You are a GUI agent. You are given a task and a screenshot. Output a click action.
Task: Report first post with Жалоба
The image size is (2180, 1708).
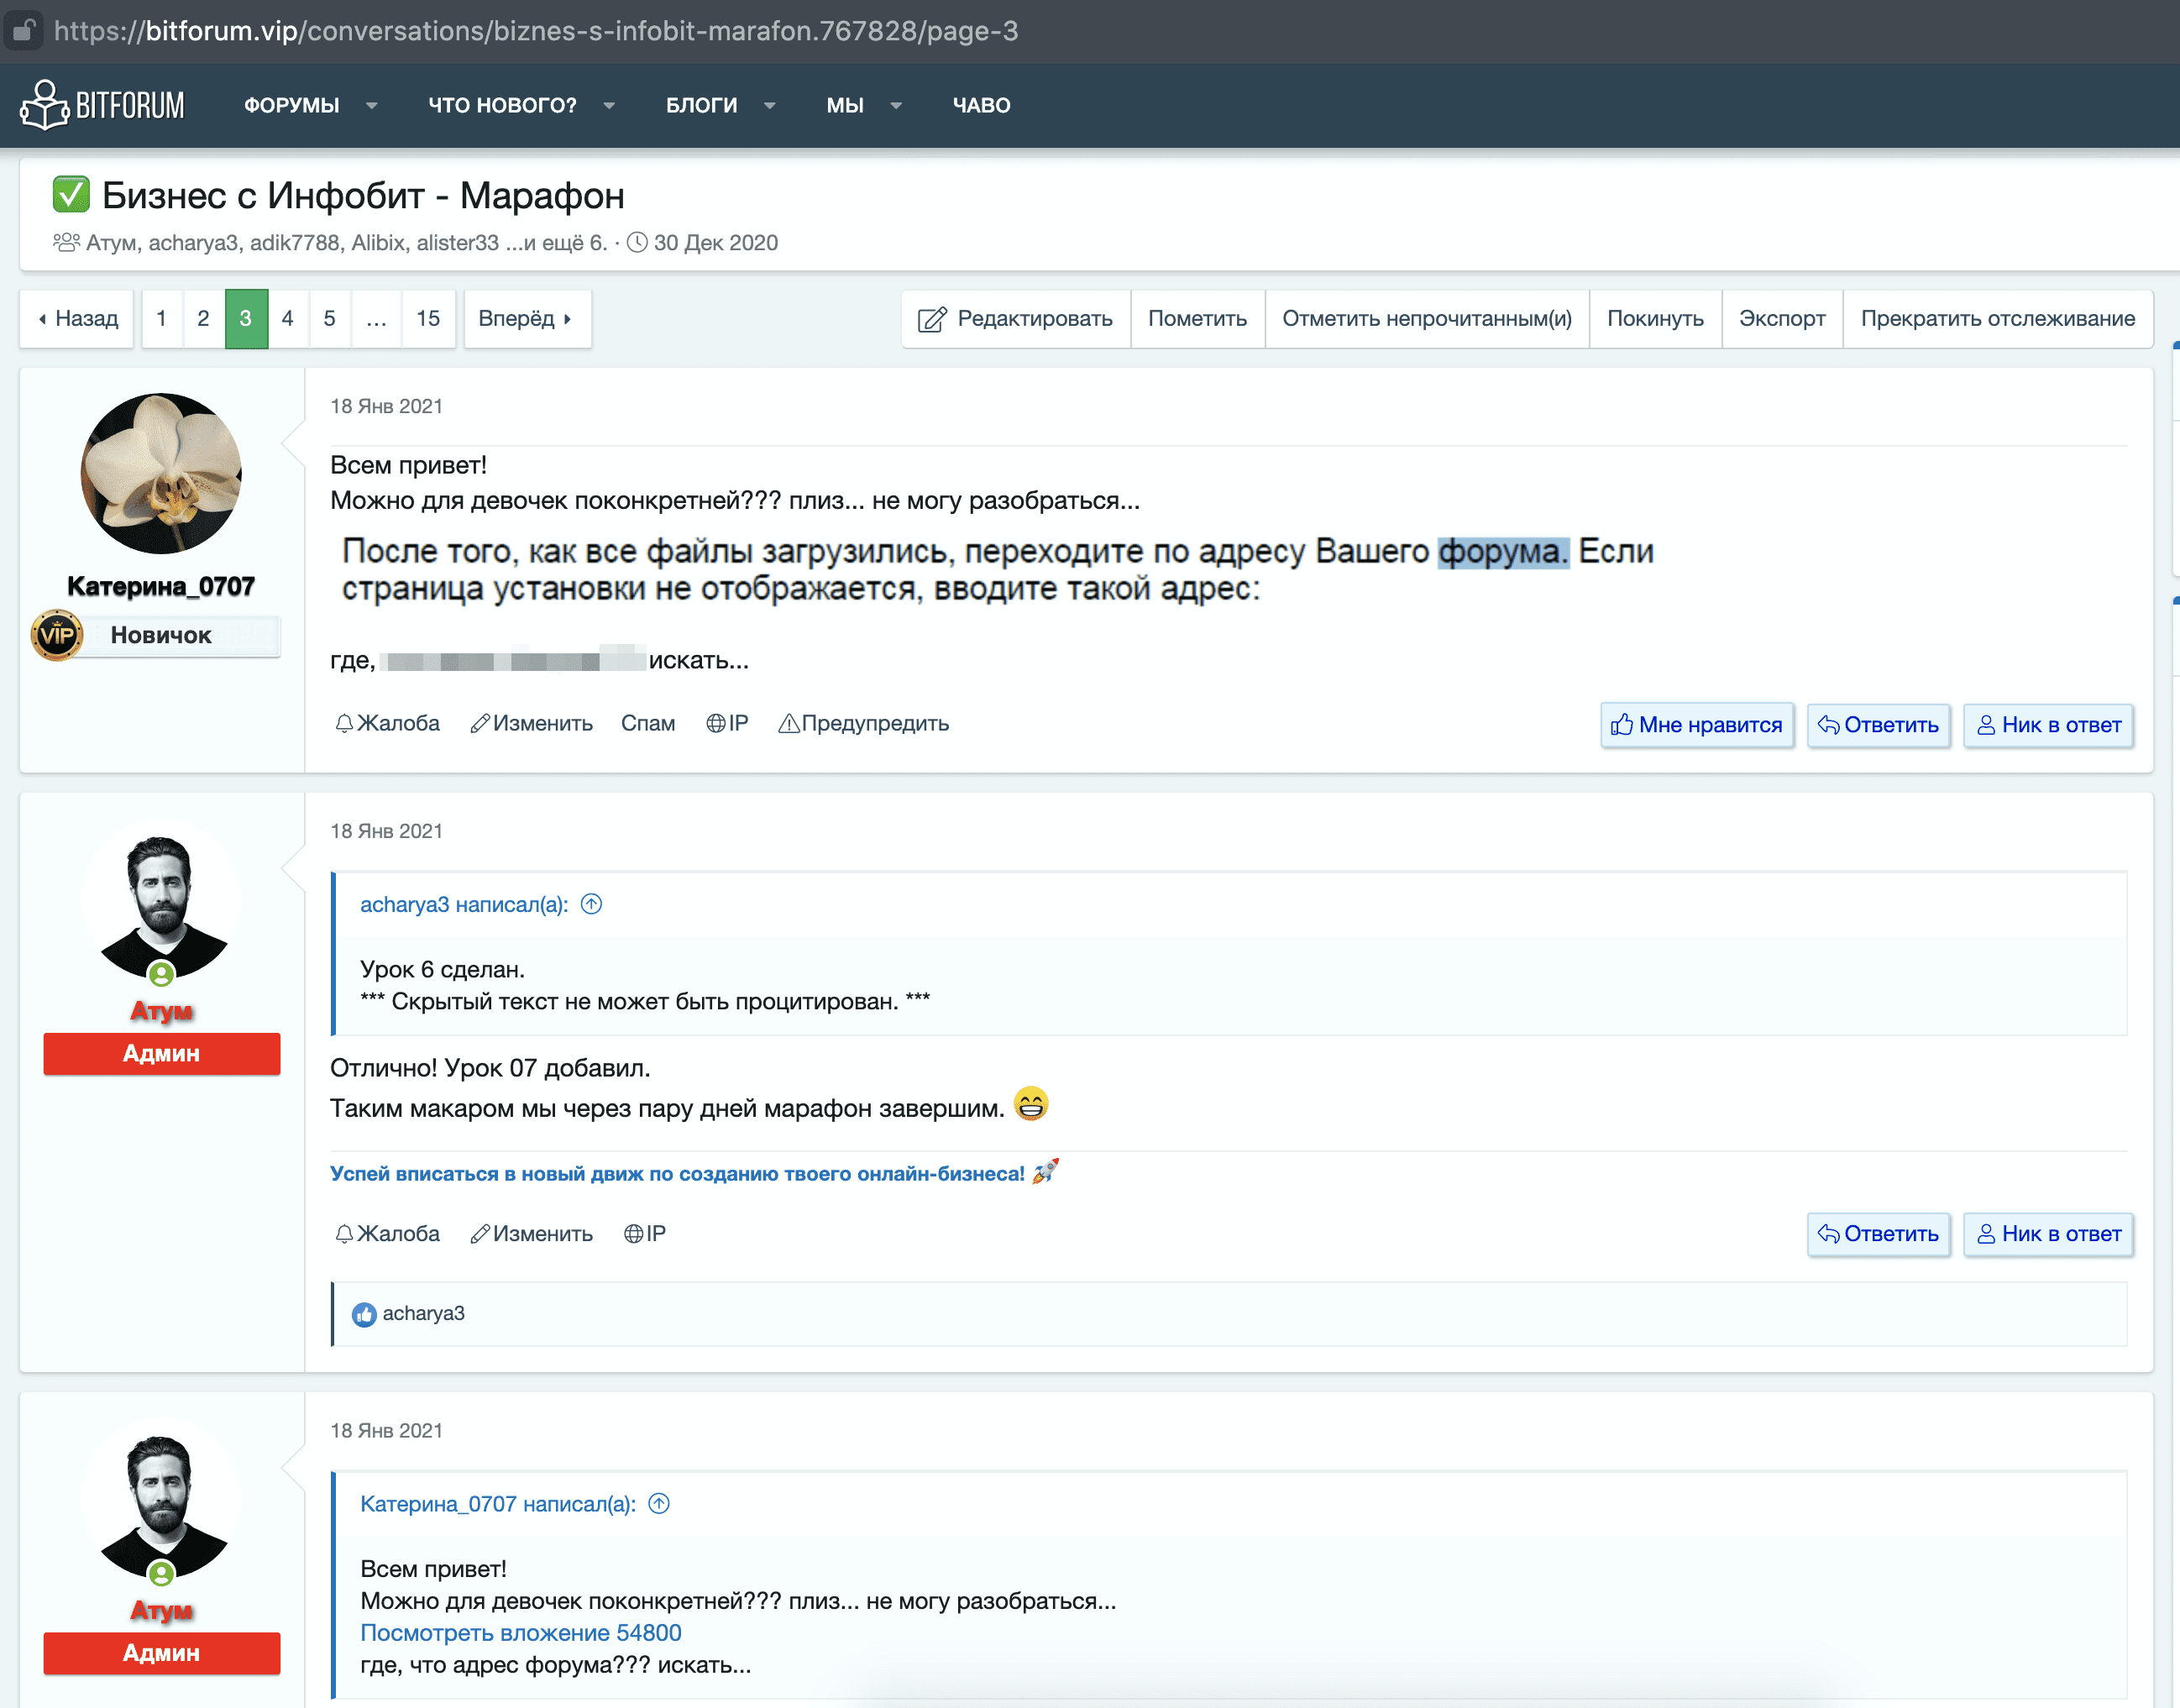pos(387,723)
